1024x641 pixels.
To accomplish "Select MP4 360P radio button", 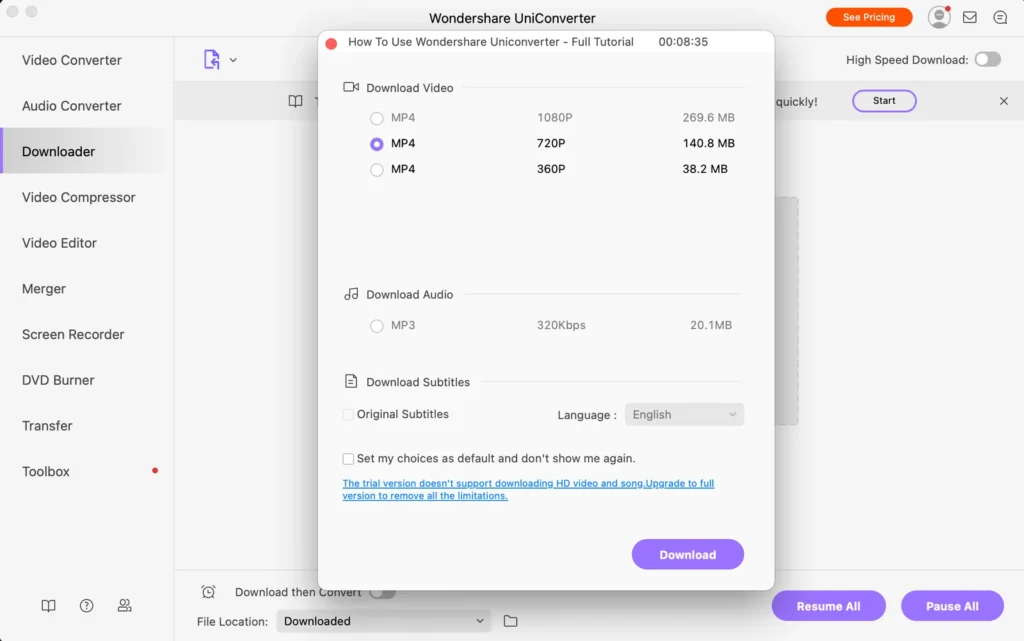I will tap(376, 170).
